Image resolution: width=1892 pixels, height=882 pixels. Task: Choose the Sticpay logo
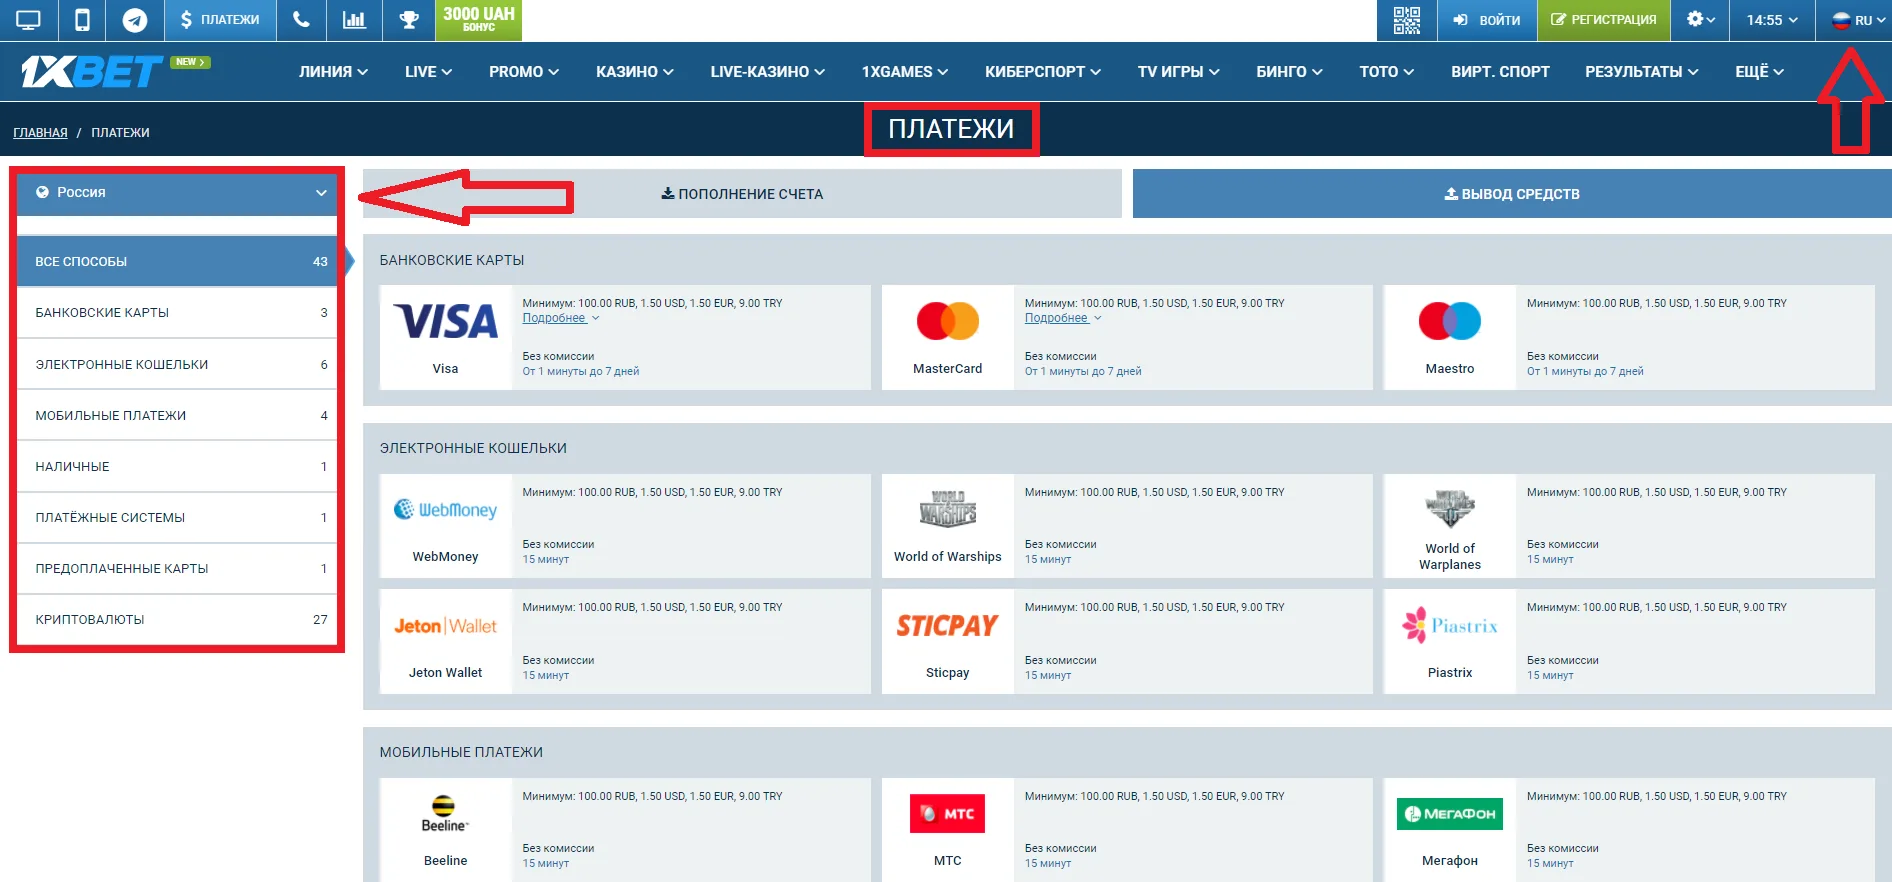tap(948, 626)
